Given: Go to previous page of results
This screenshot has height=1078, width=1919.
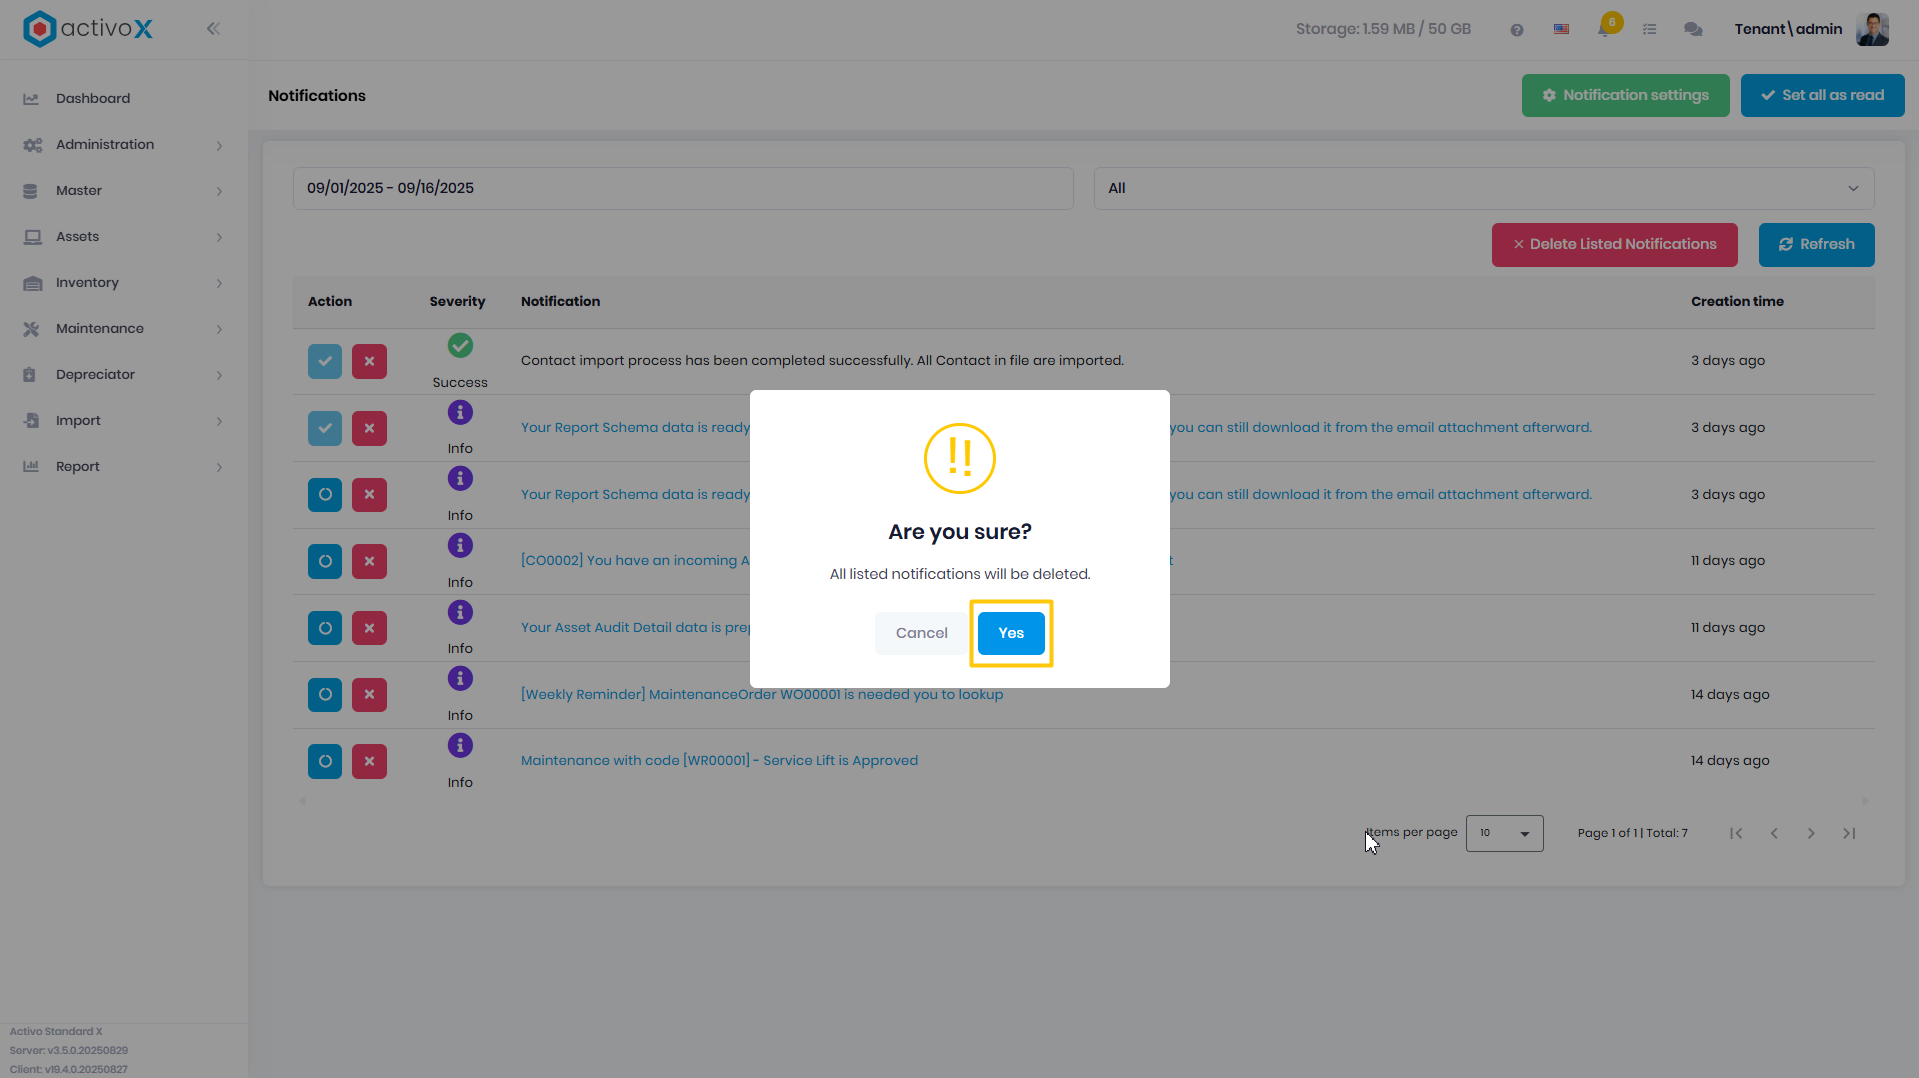Looking at the screenshot, I should (1774, 833).
